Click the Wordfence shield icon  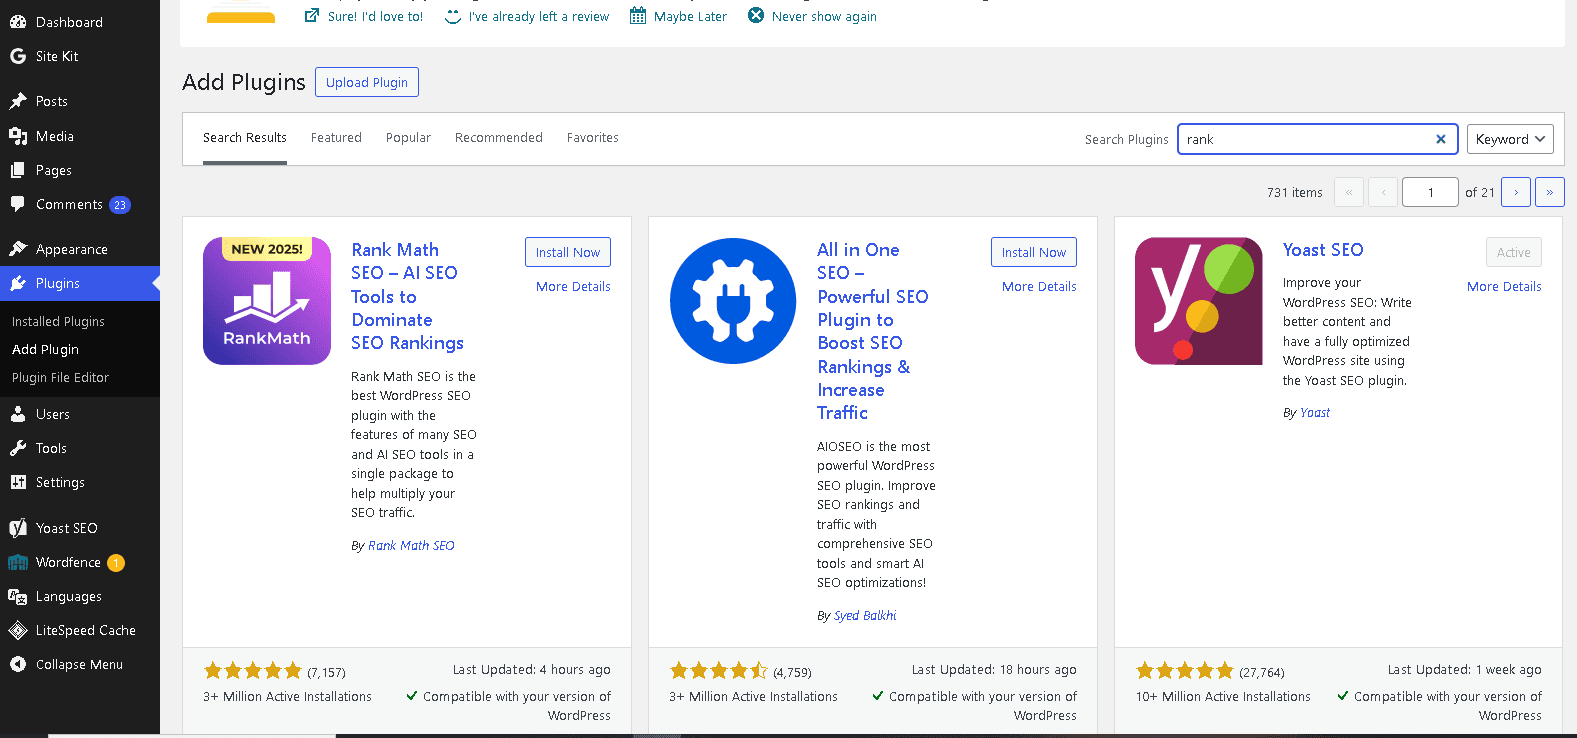tap(18, 562)
